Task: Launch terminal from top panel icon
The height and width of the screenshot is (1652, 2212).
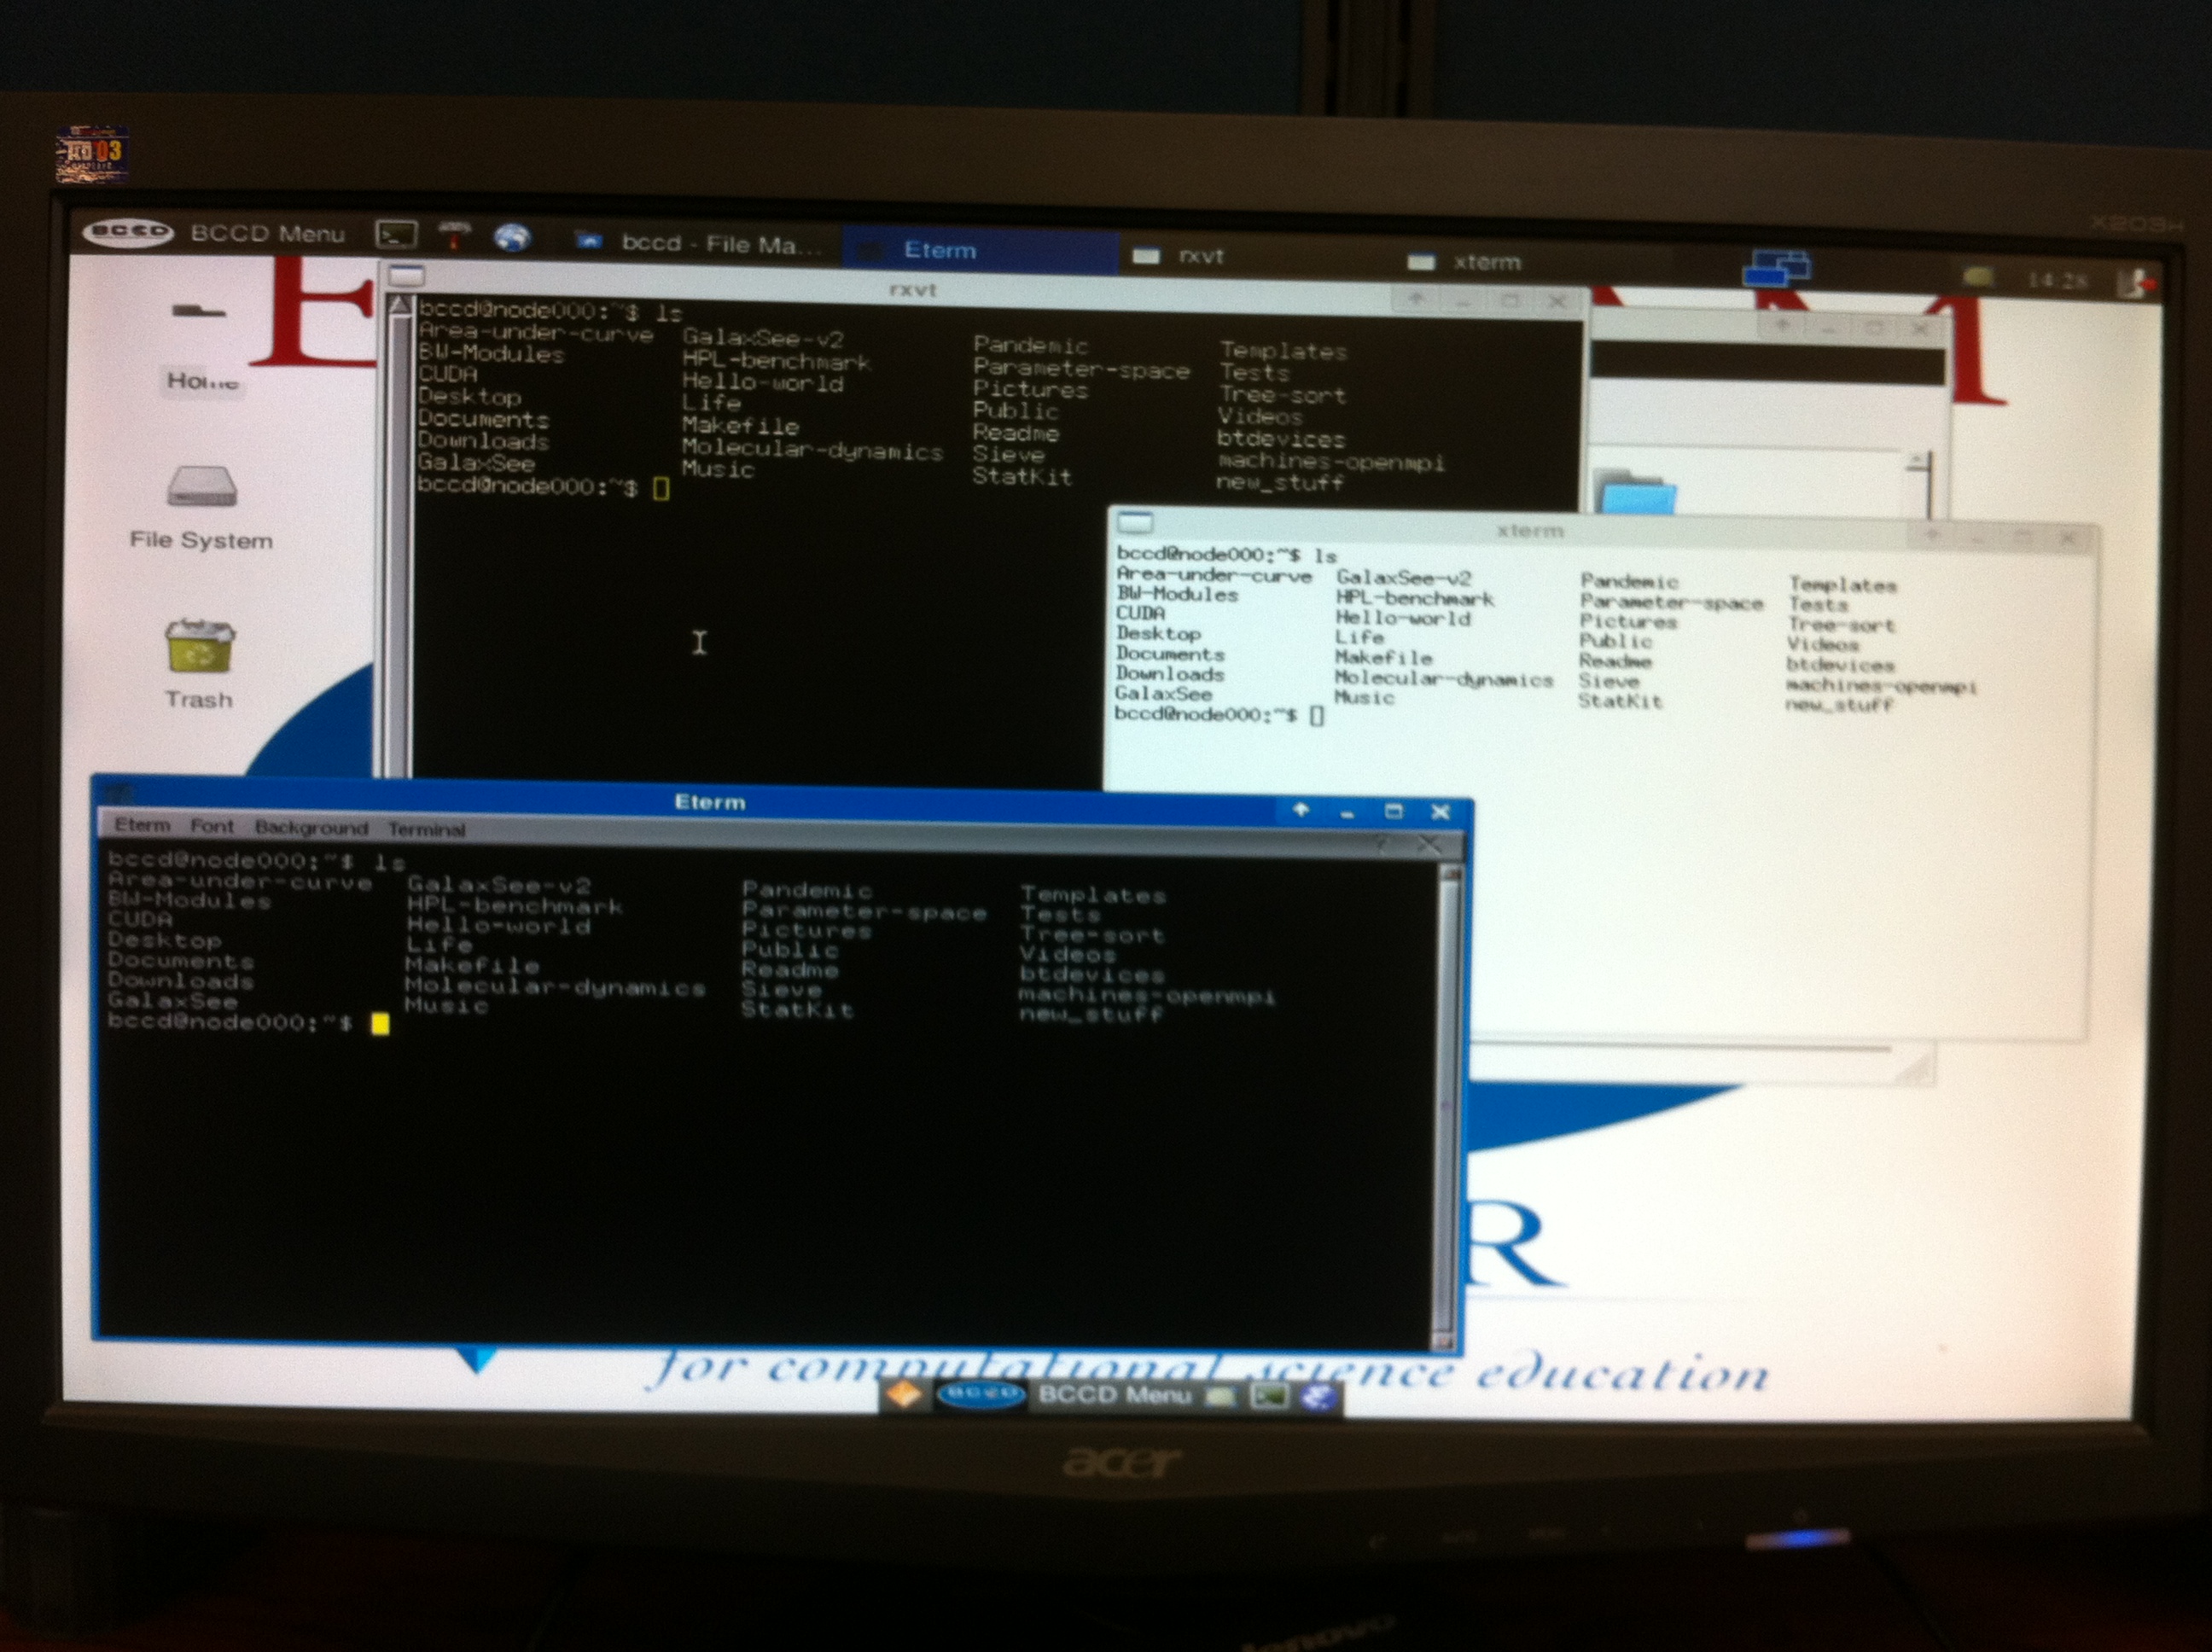Action: (395, 235)
